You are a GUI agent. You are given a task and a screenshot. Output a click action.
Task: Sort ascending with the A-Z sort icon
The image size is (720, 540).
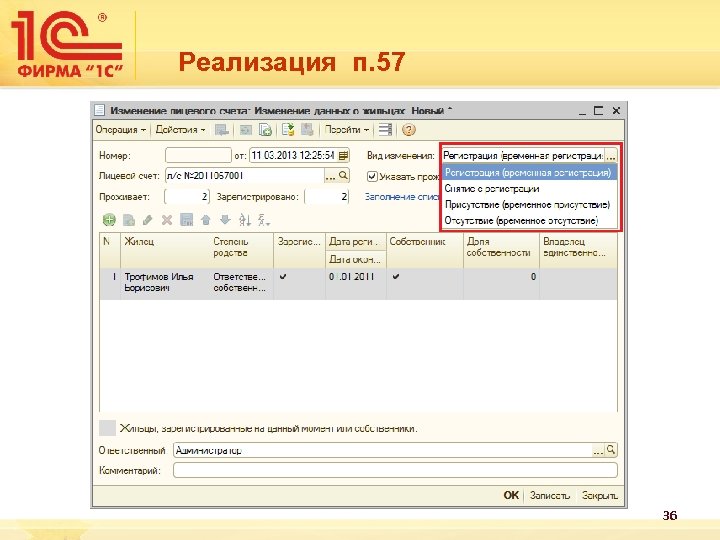pos(245,220)
